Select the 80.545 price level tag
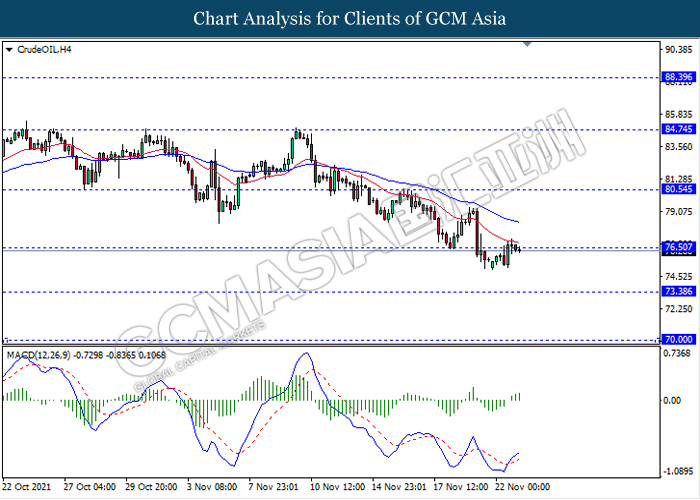The width and height of the screenshot is (700, 500). [x=679, y=189]
